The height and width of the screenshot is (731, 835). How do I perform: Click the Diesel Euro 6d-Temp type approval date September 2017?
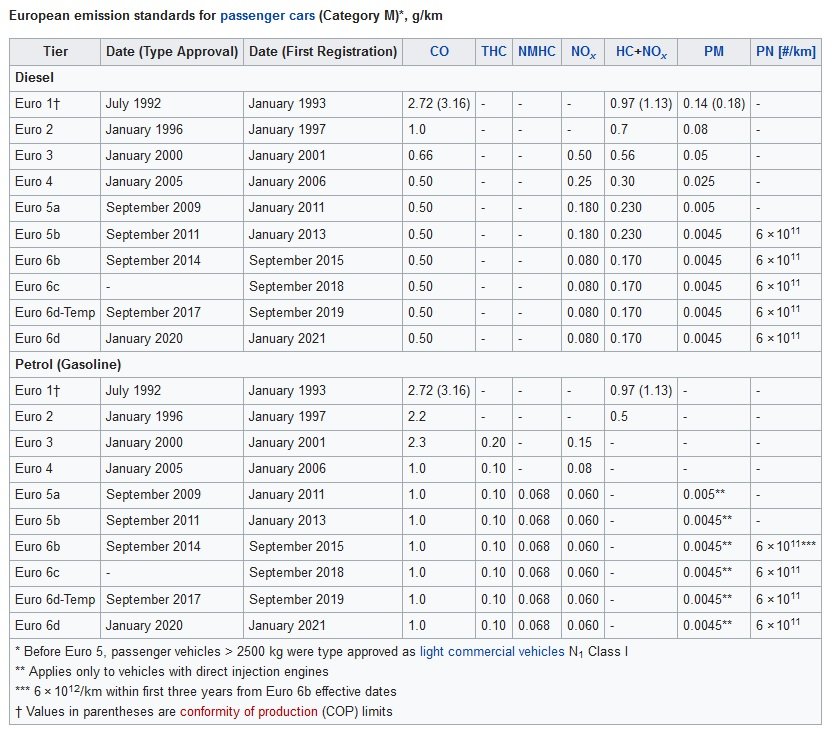[153, 313]
